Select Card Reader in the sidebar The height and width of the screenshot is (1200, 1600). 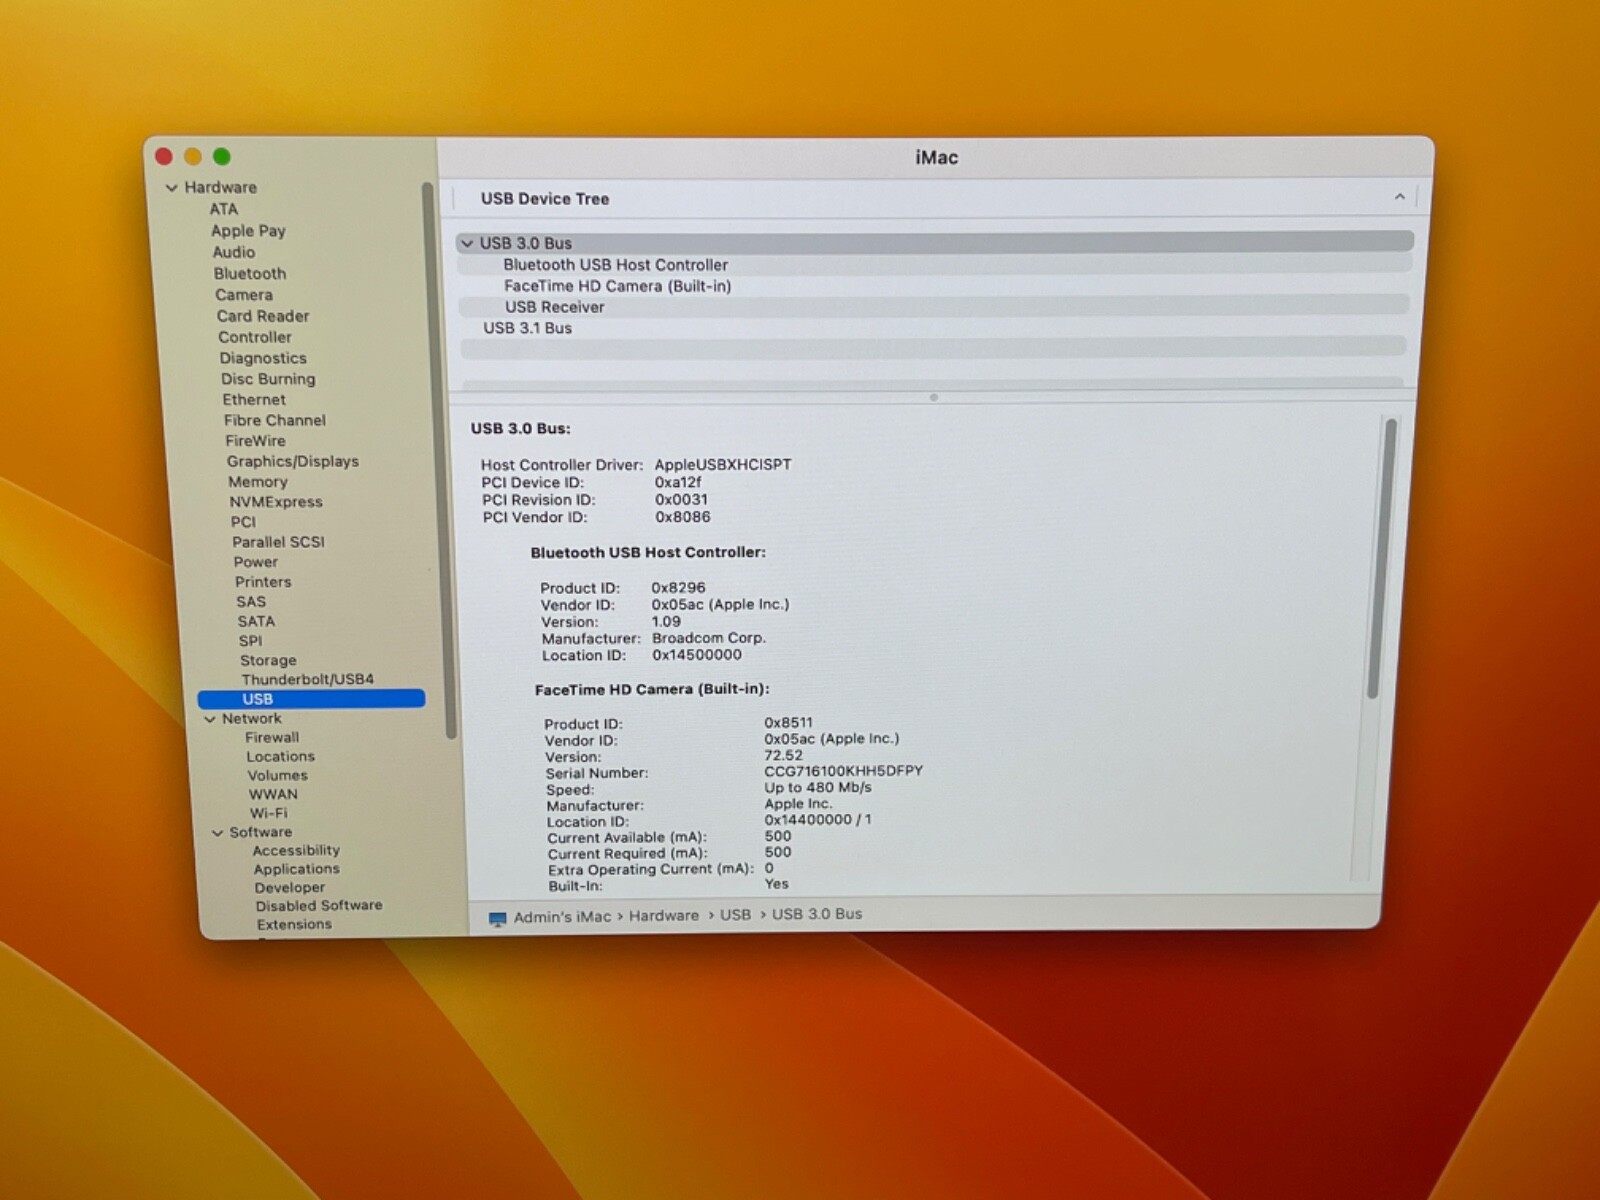[263, 316]
